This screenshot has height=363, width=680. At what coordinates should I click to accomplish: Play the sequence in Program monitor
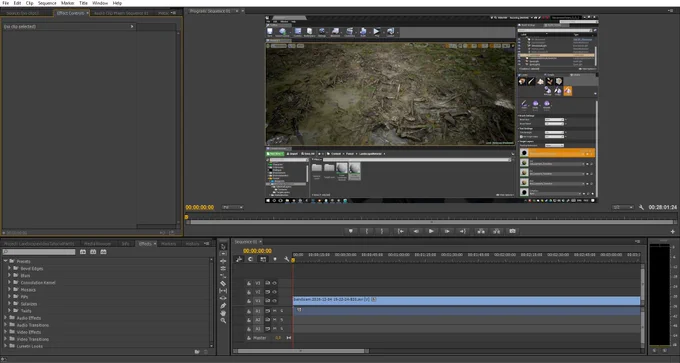pos(431,231)
